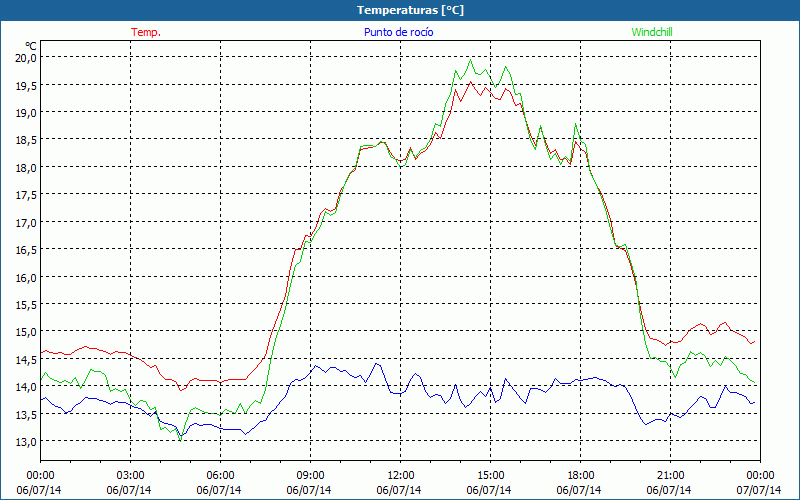Select the green Windchill legend label

652,32
